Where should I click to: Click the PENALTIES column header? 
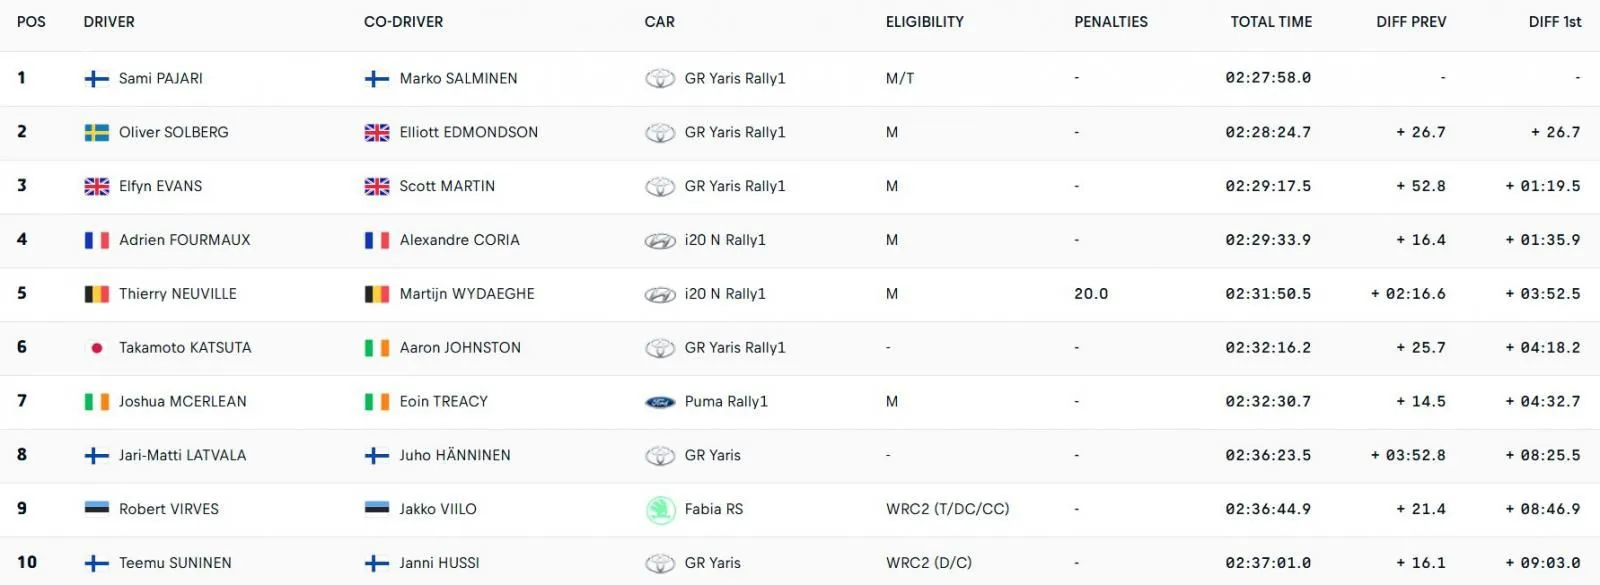coord(1111,22)
